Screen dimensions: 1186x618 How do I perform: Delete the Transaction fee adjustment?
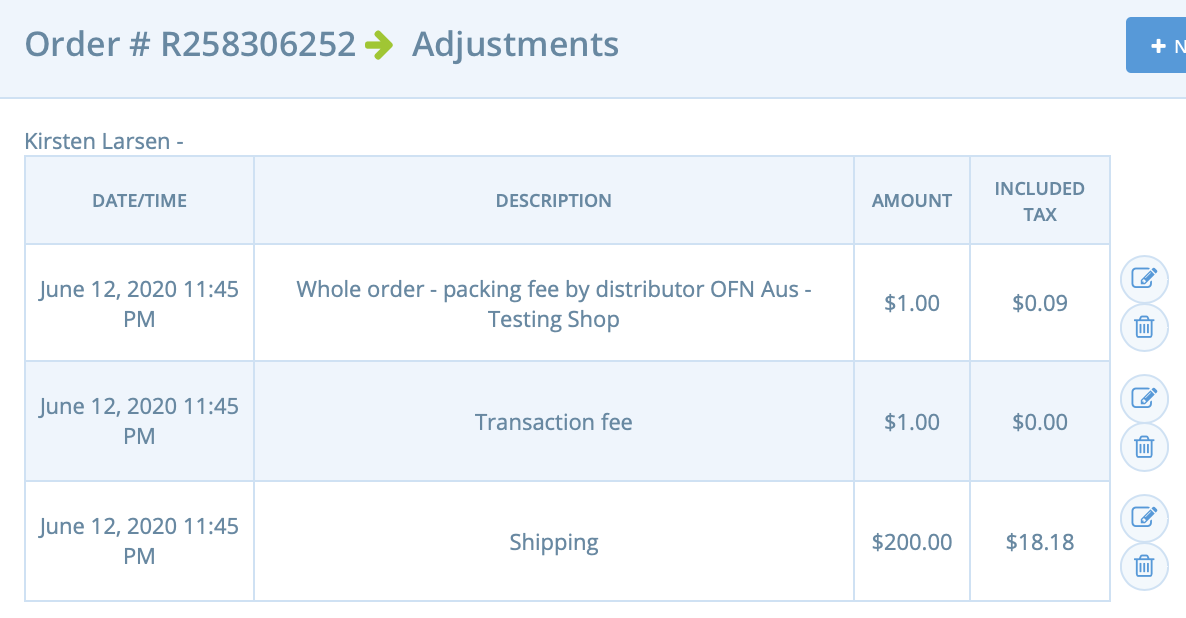tap(1144, 446)
